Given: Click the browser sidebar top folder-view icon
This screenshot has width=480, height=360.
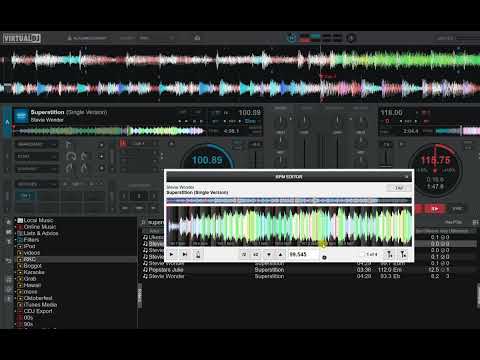Looking at the screenshot, I should tap(9, 222).
